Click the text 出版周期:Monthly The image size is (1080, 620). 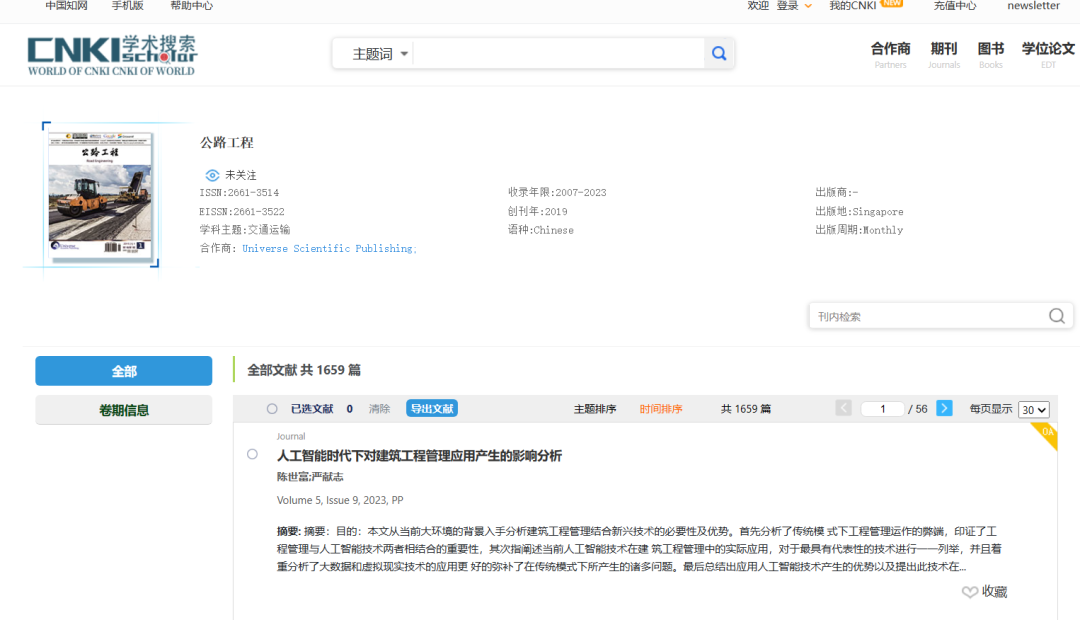(859, 230)
